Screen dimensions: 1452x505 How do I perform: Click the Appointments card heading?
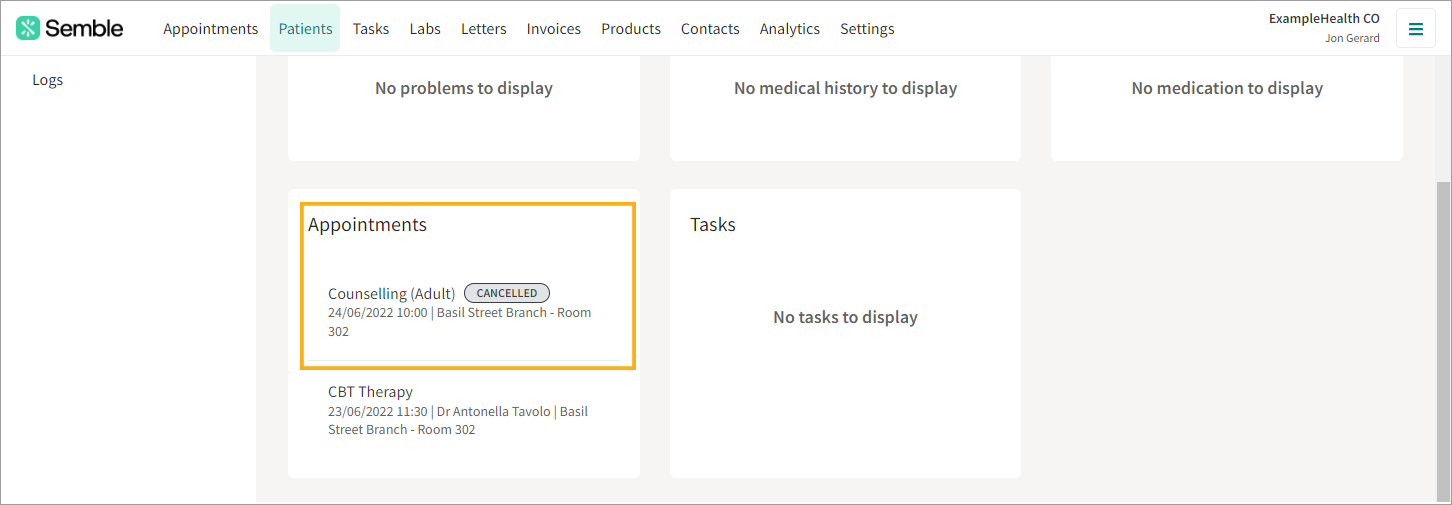(367, 225)
